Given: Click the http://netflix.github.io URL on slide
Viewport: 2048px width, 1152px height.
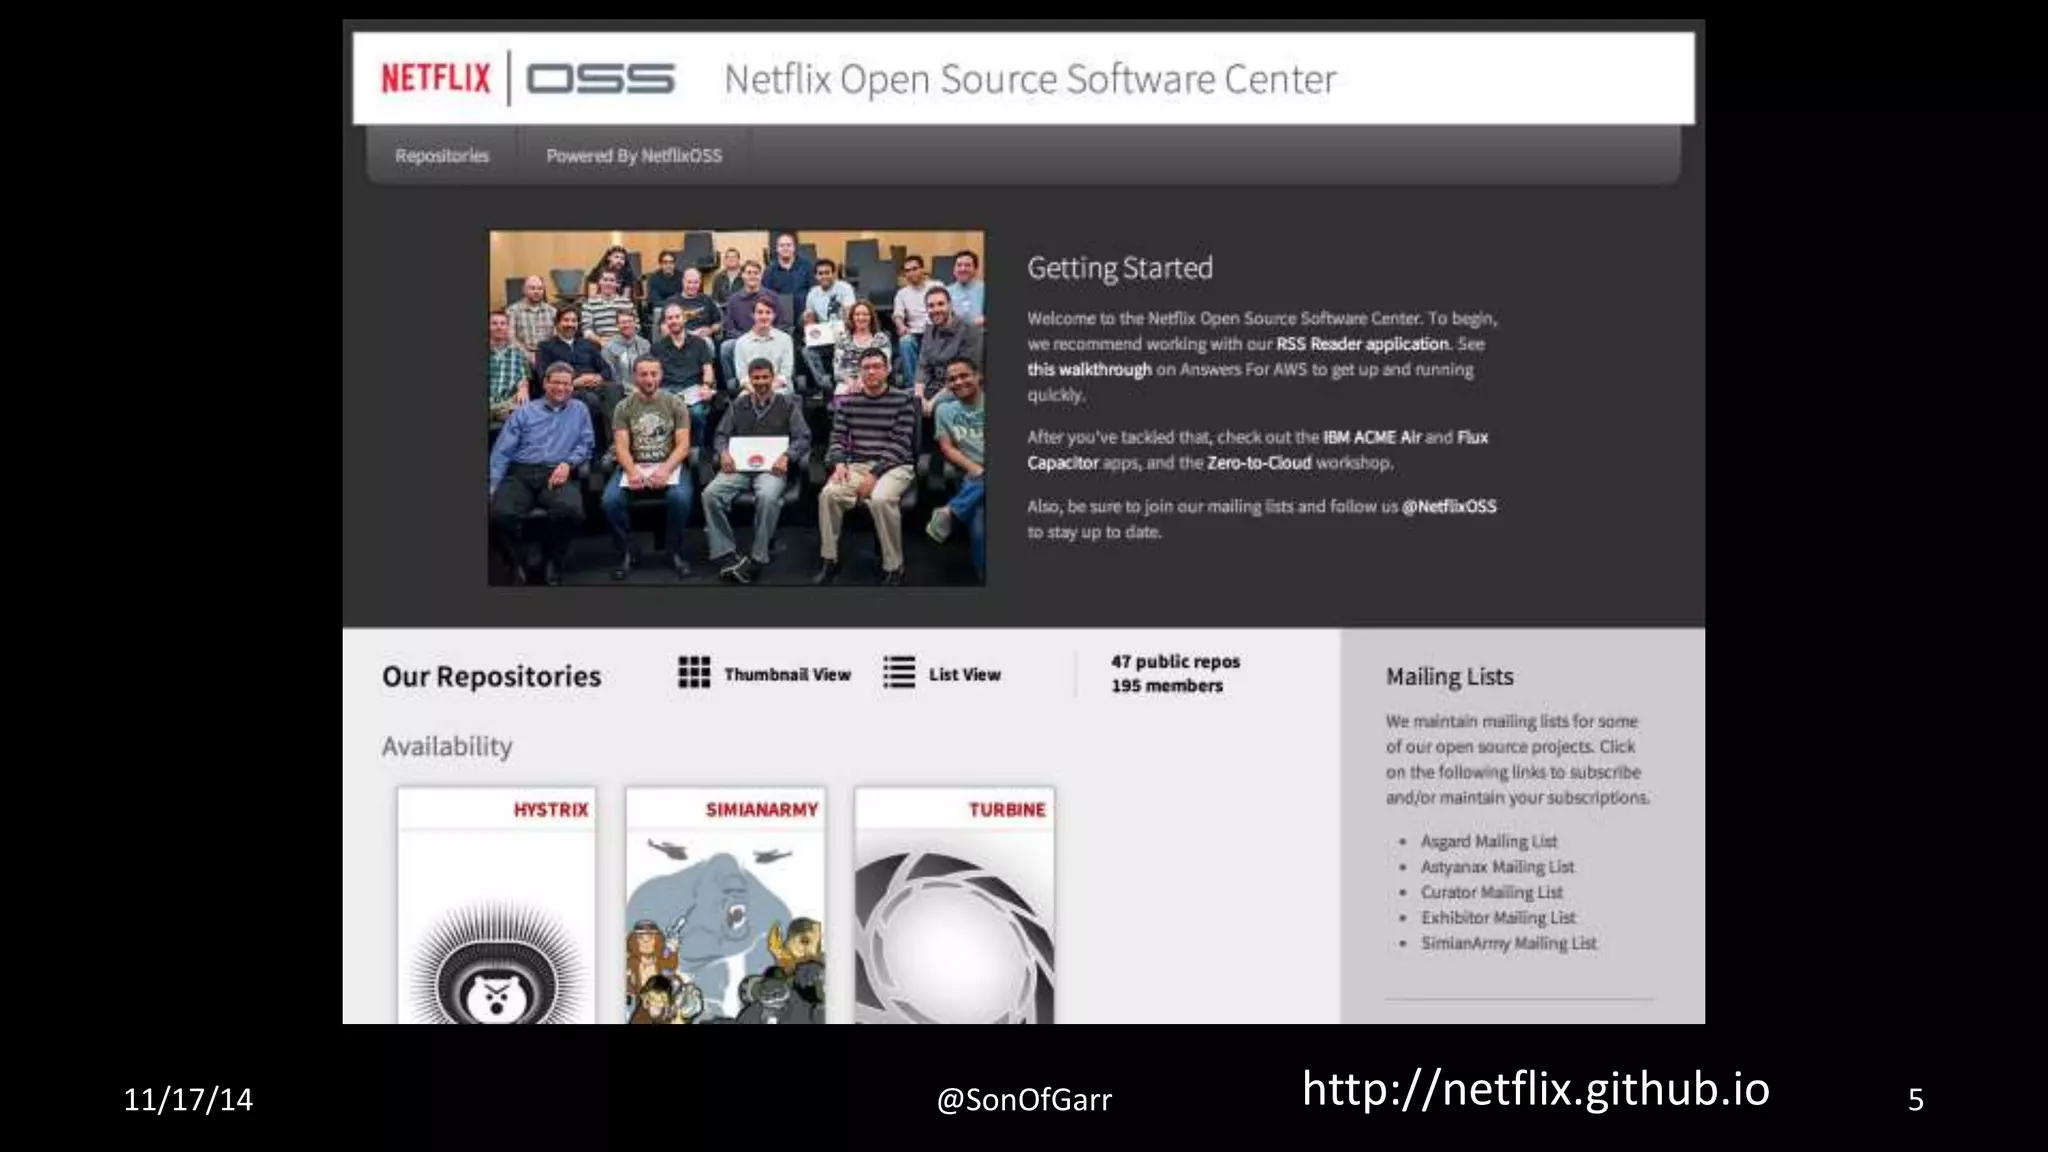Looking at the screenshot, I should click(x=1536, y=1088).
